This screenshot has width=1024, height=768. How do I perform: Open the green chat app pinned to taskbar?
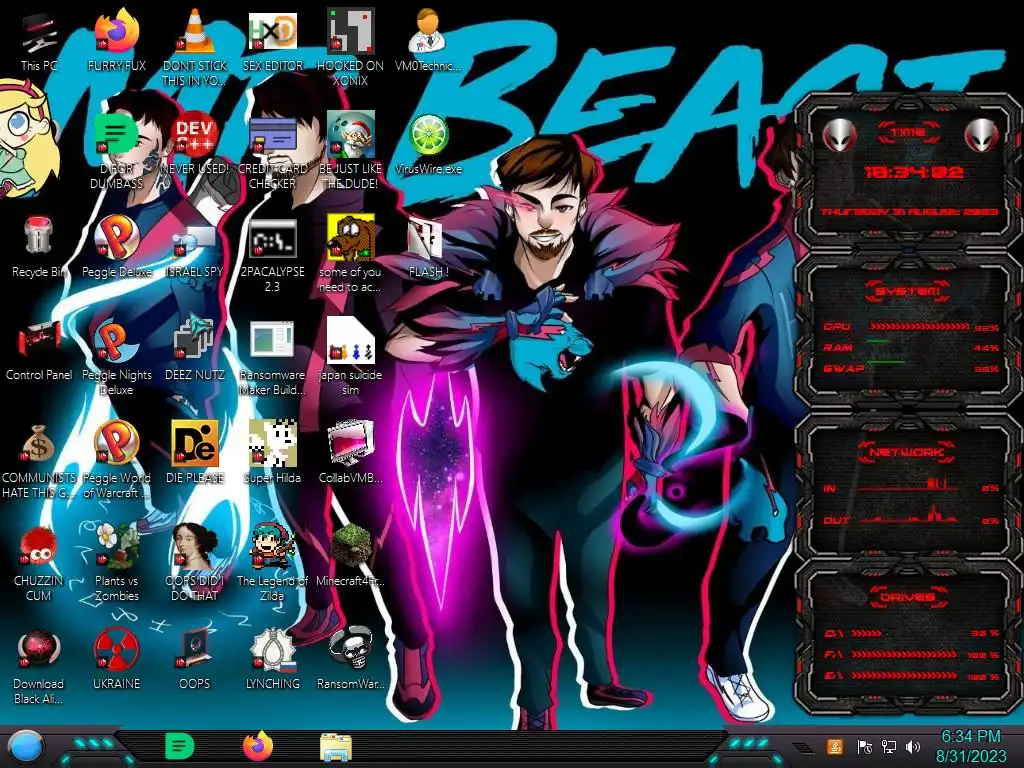[180, 746]
